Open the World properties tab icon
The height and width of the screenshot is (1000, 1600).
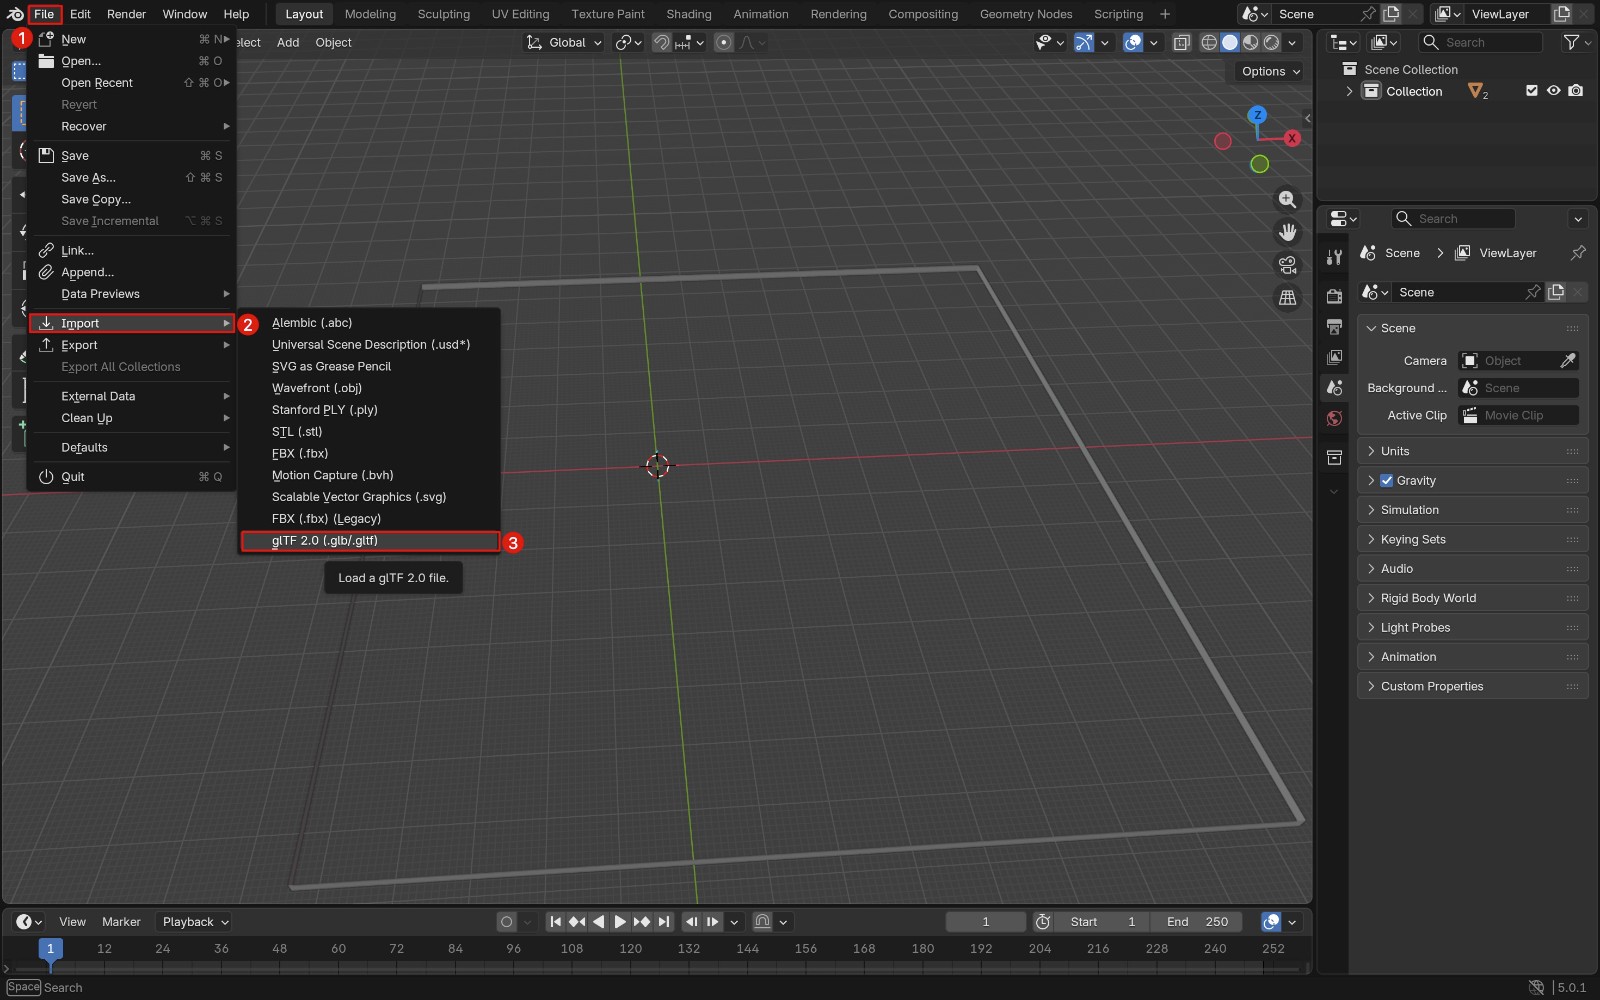[x=1334, y=419]
